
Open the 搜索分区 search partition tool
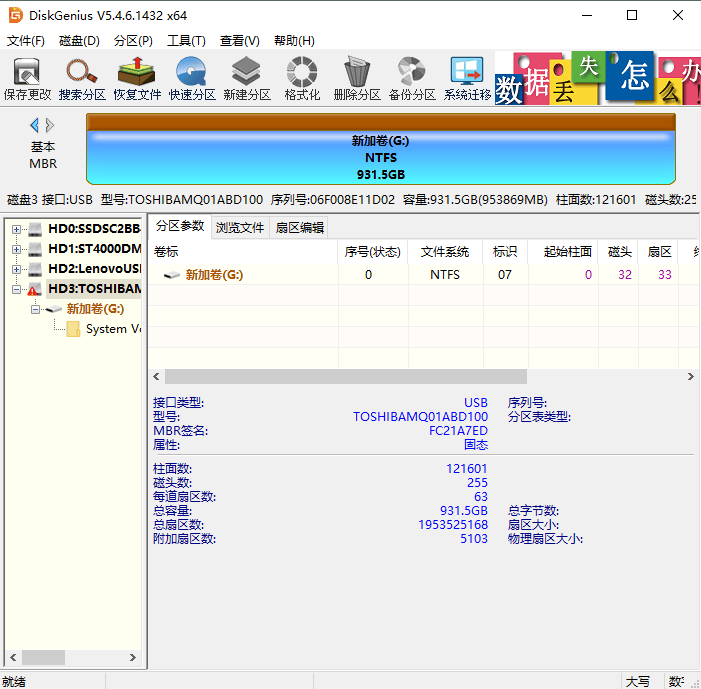[82, 79]
